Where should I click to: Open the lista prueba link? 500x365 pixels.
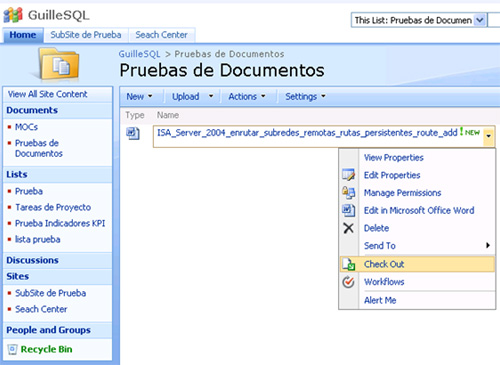pos(38,239)
